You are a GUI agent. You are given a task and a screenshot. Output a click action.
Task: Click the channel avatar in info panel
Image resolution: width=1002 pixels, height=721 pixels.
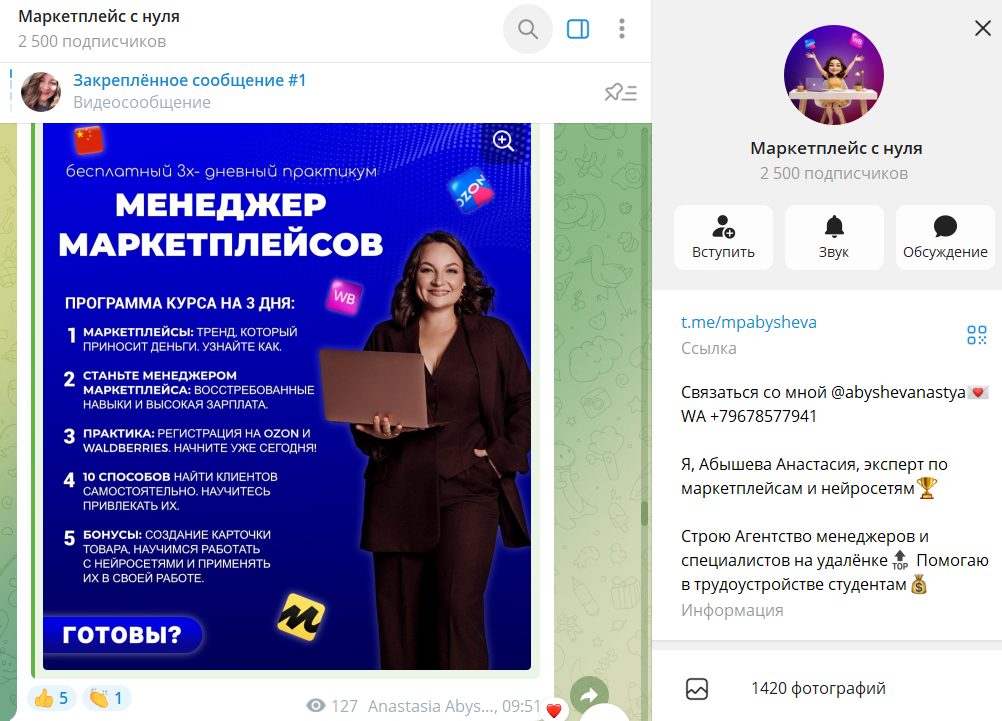click(x=834, y=75)
